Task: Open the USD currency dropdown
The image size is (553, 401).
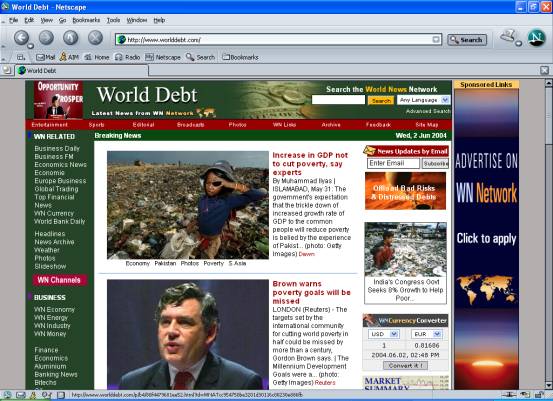Action: pos(384,334)
